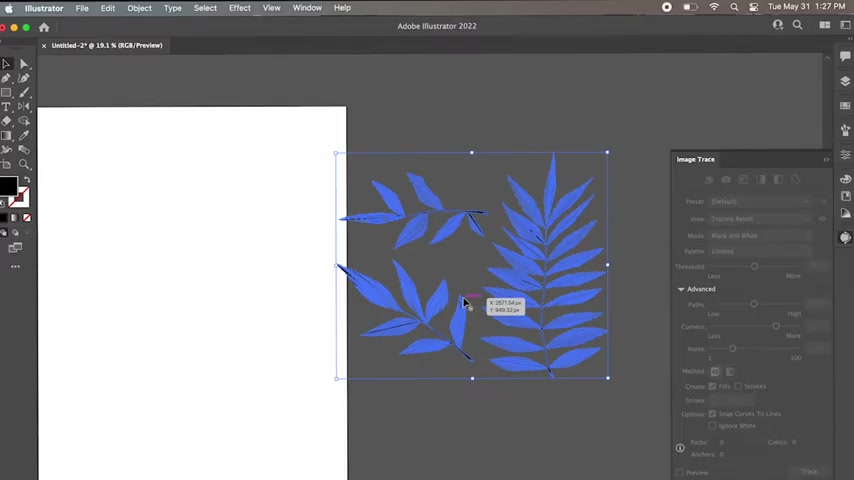Open the Layers panel icon
This screenshot has width=854, height=480.
[x=845, y=81]
